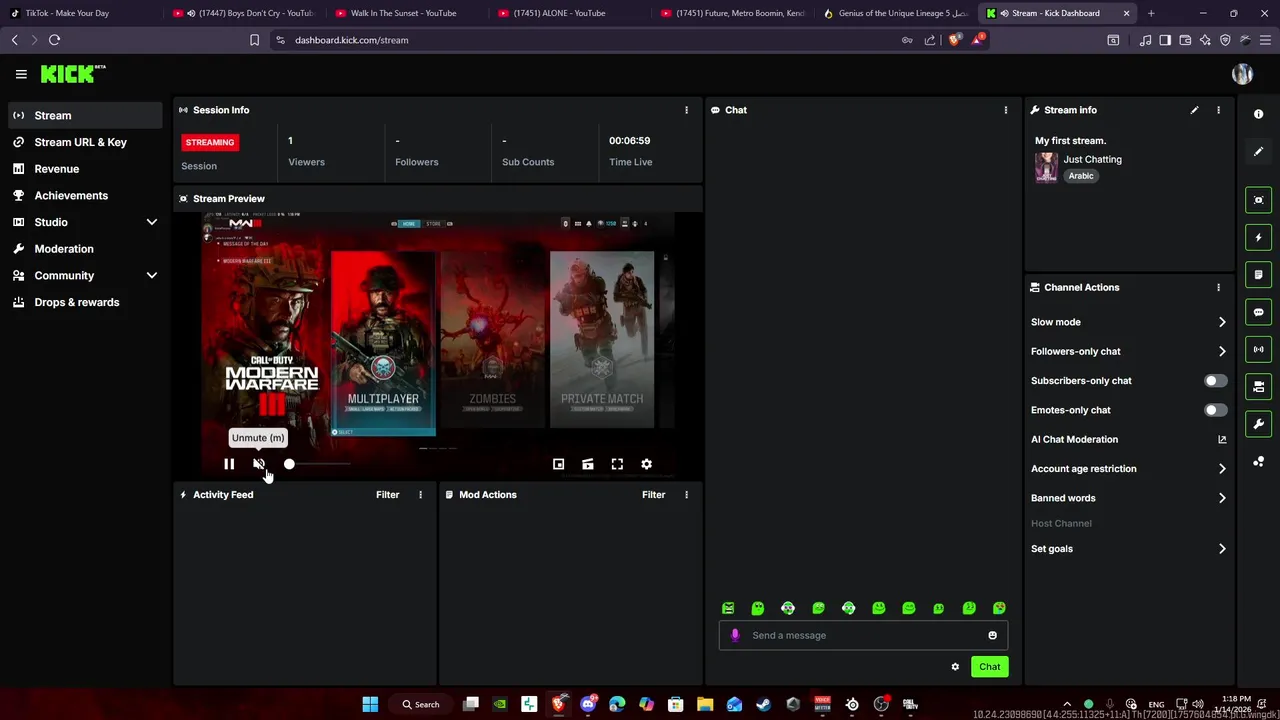
Task: Reload the page with browser refresh
Action: 54,40
